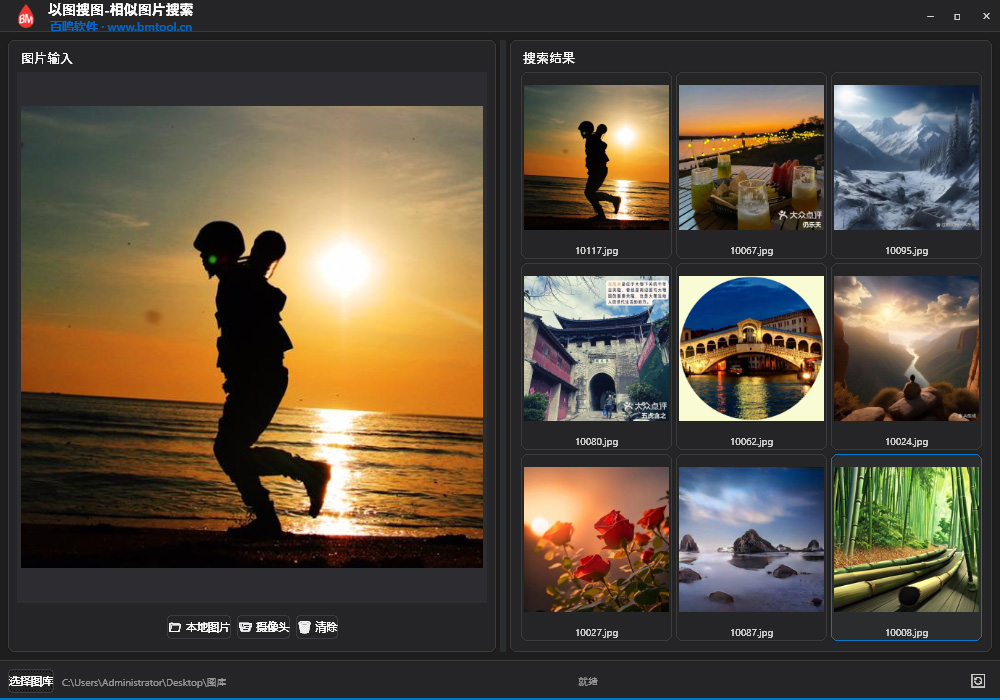Image resolution: width=1000 pixels, height=700 pixels.
Task: Start the camera with 摄像头 button
Action: [x=264, y=627]
